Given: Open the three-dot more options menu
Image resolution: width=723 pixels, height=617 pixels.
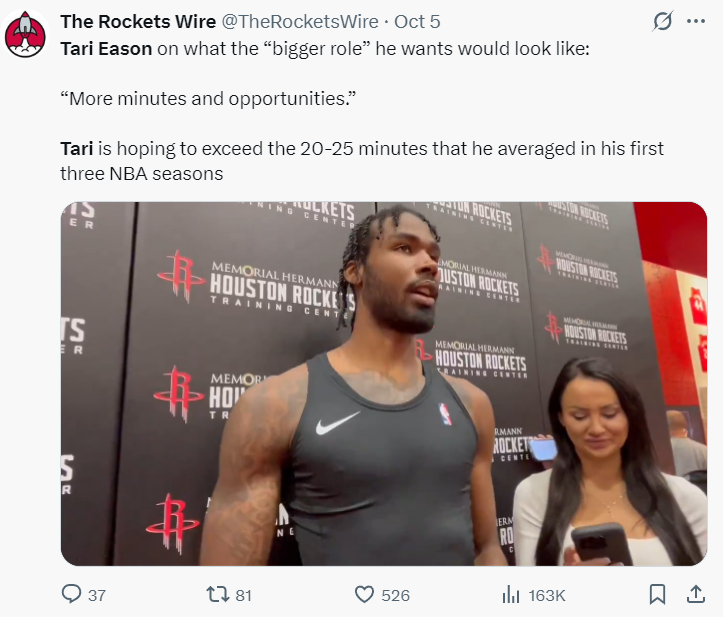Looking at the screenshot, I should pyautogui.click(x=696, y=21).
